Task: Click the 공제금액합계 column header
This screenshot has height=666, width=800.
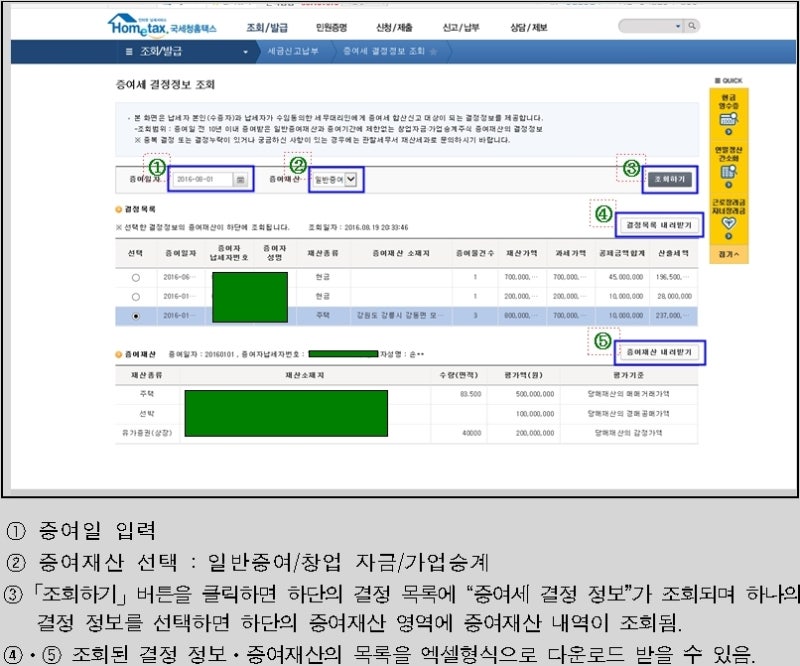Action: click(x=622, y=253)
